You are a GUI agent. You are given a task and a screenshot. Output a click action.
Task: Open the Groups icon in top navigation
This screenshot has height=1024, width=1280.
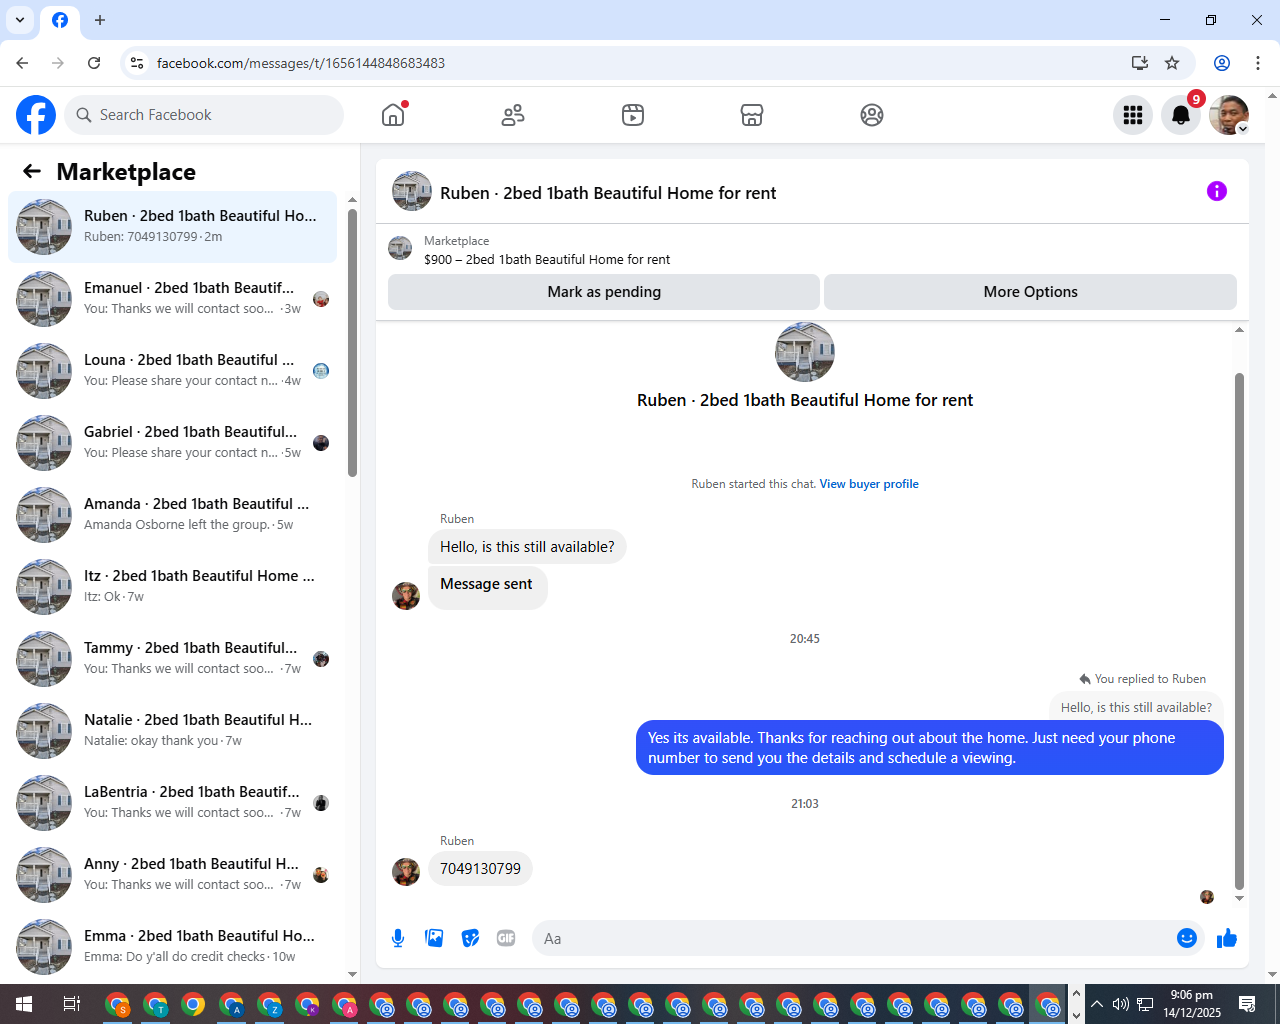tap(872, 115)
